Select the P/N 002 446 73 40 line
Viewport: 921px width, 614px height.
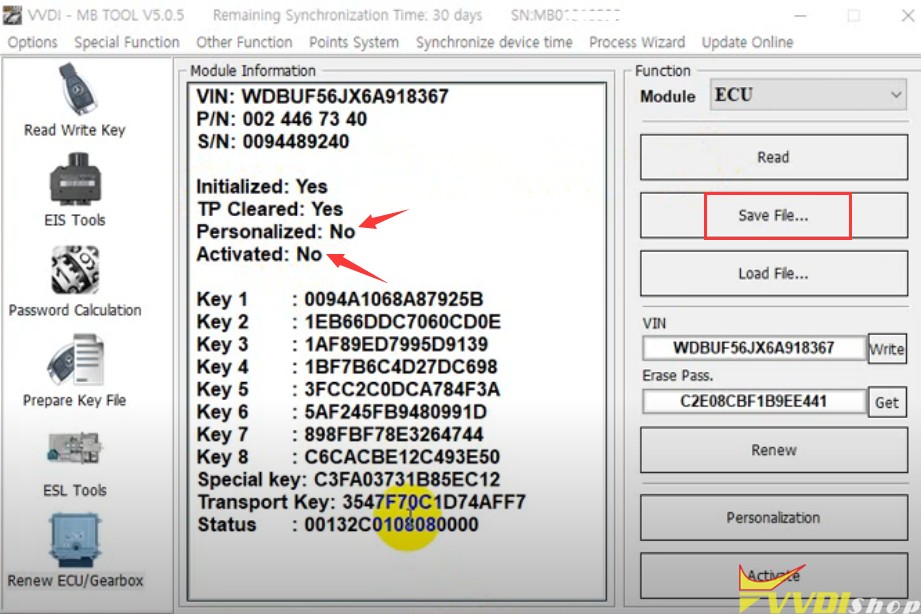point(281,119)
